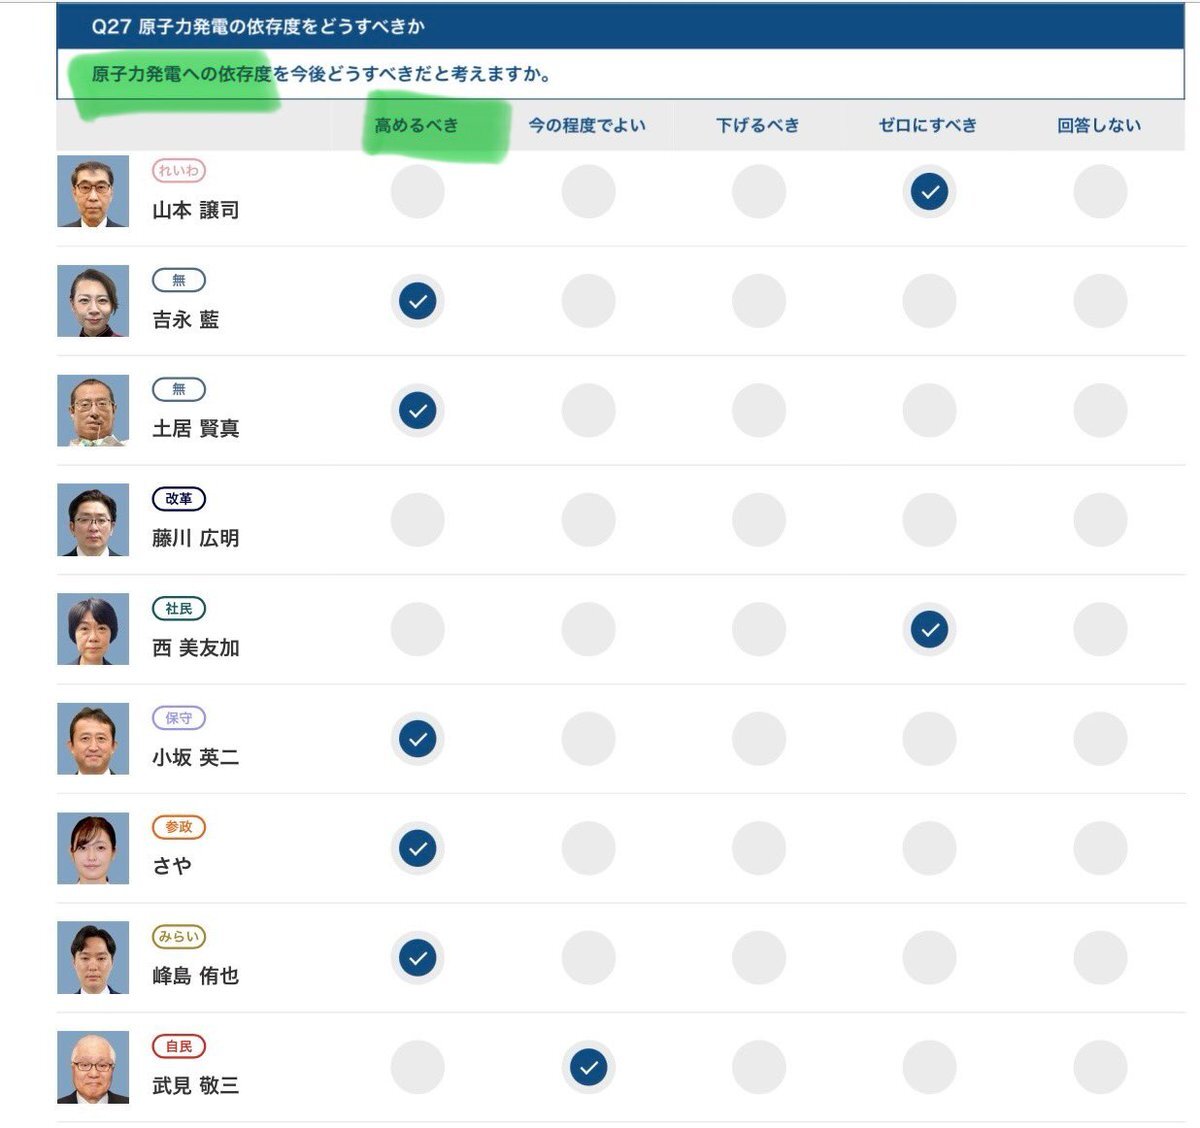
Task: Click the 今の程度でよい column header
Action: point(587,125)
